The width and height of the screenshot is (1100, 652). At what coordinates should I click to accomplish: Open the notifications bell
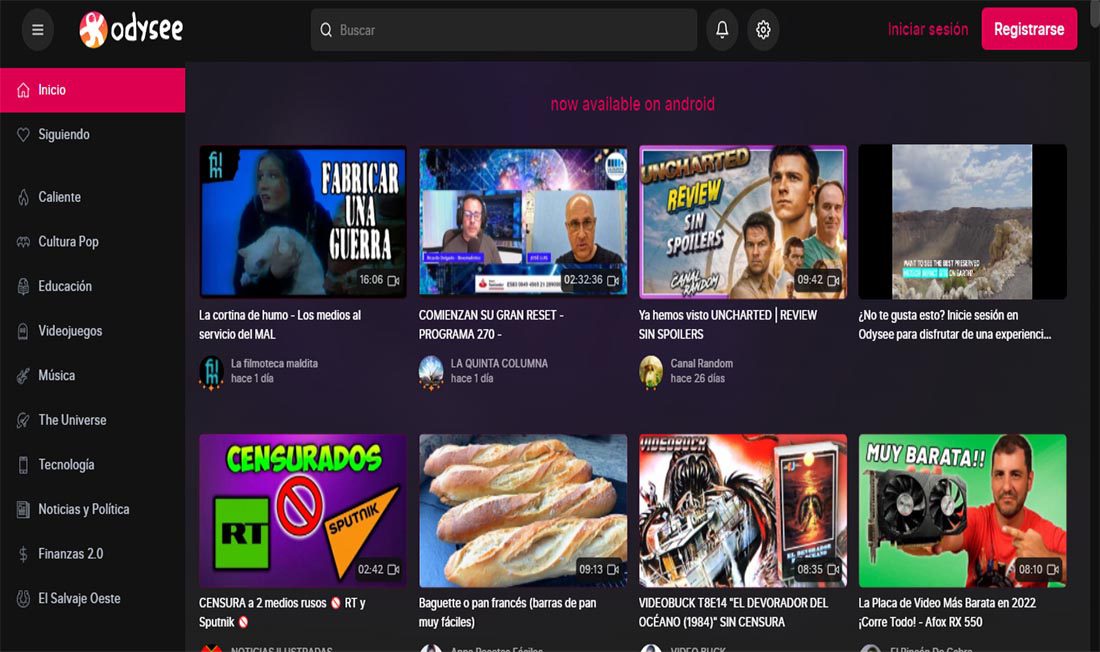click(722, 29)
